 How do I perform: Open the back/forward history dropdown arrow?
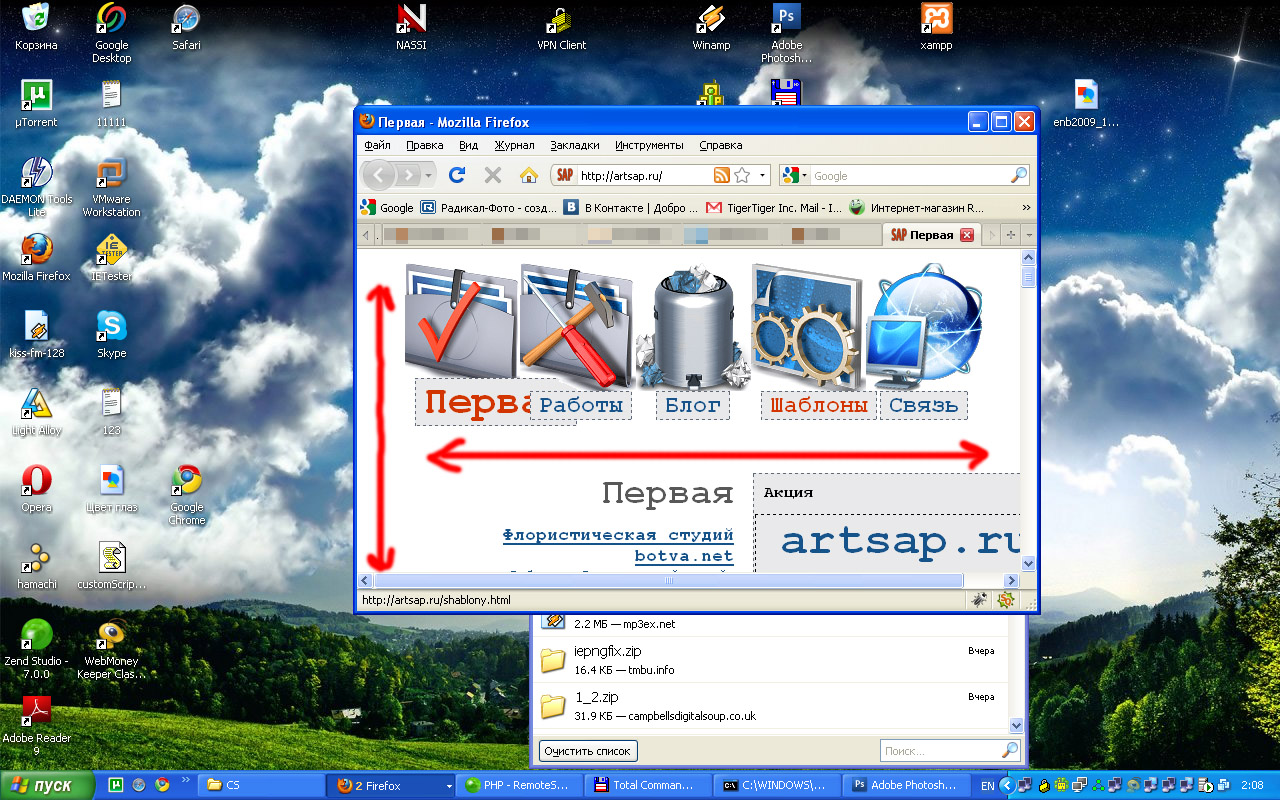pos(429,175)
